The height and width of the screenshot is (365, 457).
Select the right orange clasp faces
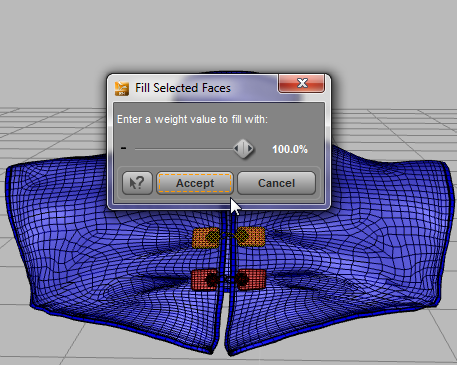coord(251,236)
